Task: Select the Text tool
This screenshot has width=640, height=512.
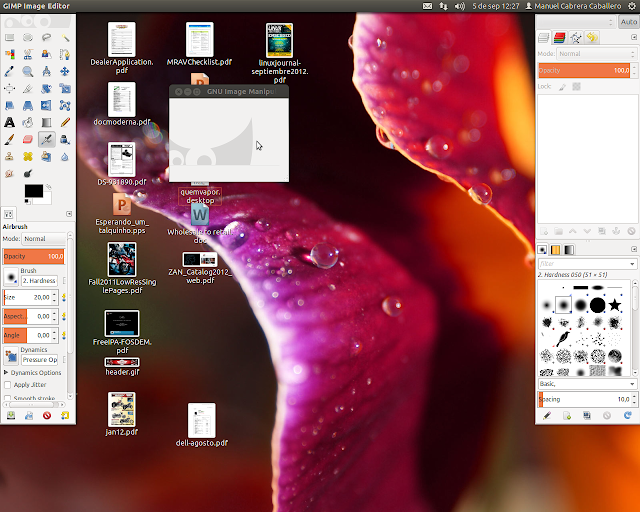Action: pos(9,122)
